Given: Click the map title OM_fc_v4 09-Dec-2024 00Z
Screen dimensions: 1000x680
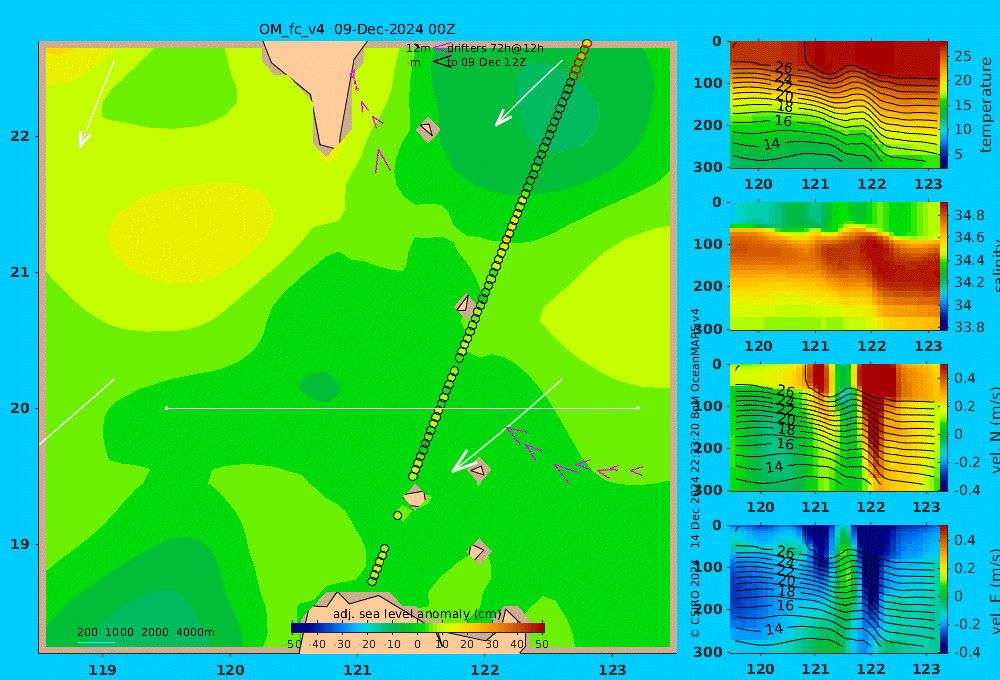Looking at the screenshot, I should point(357,29).
